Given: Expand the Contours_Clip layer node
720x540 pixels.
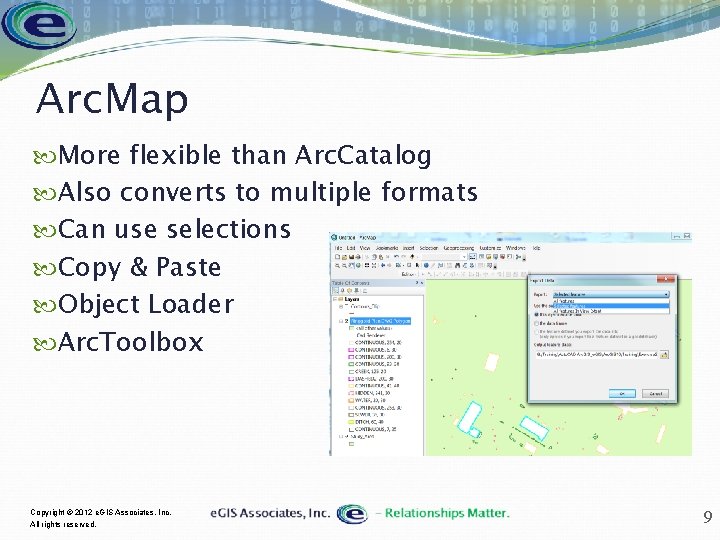Looking at the screenshot, I should coord(341,307).
